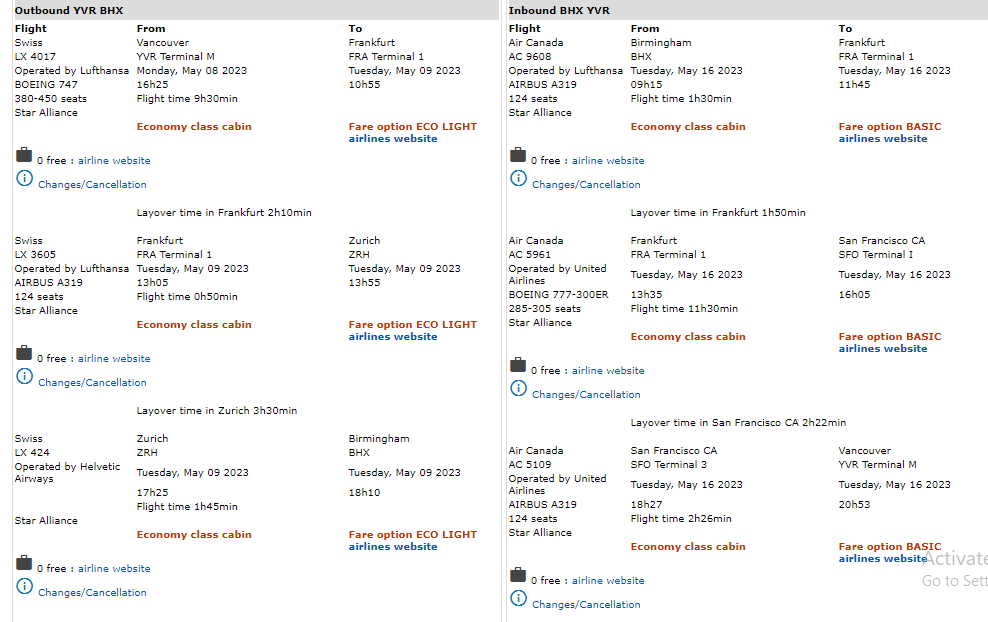Viewport: 988px width, 622px height.
Task: Click the Outbound YVR BHX section header
Action: (69, 10)
